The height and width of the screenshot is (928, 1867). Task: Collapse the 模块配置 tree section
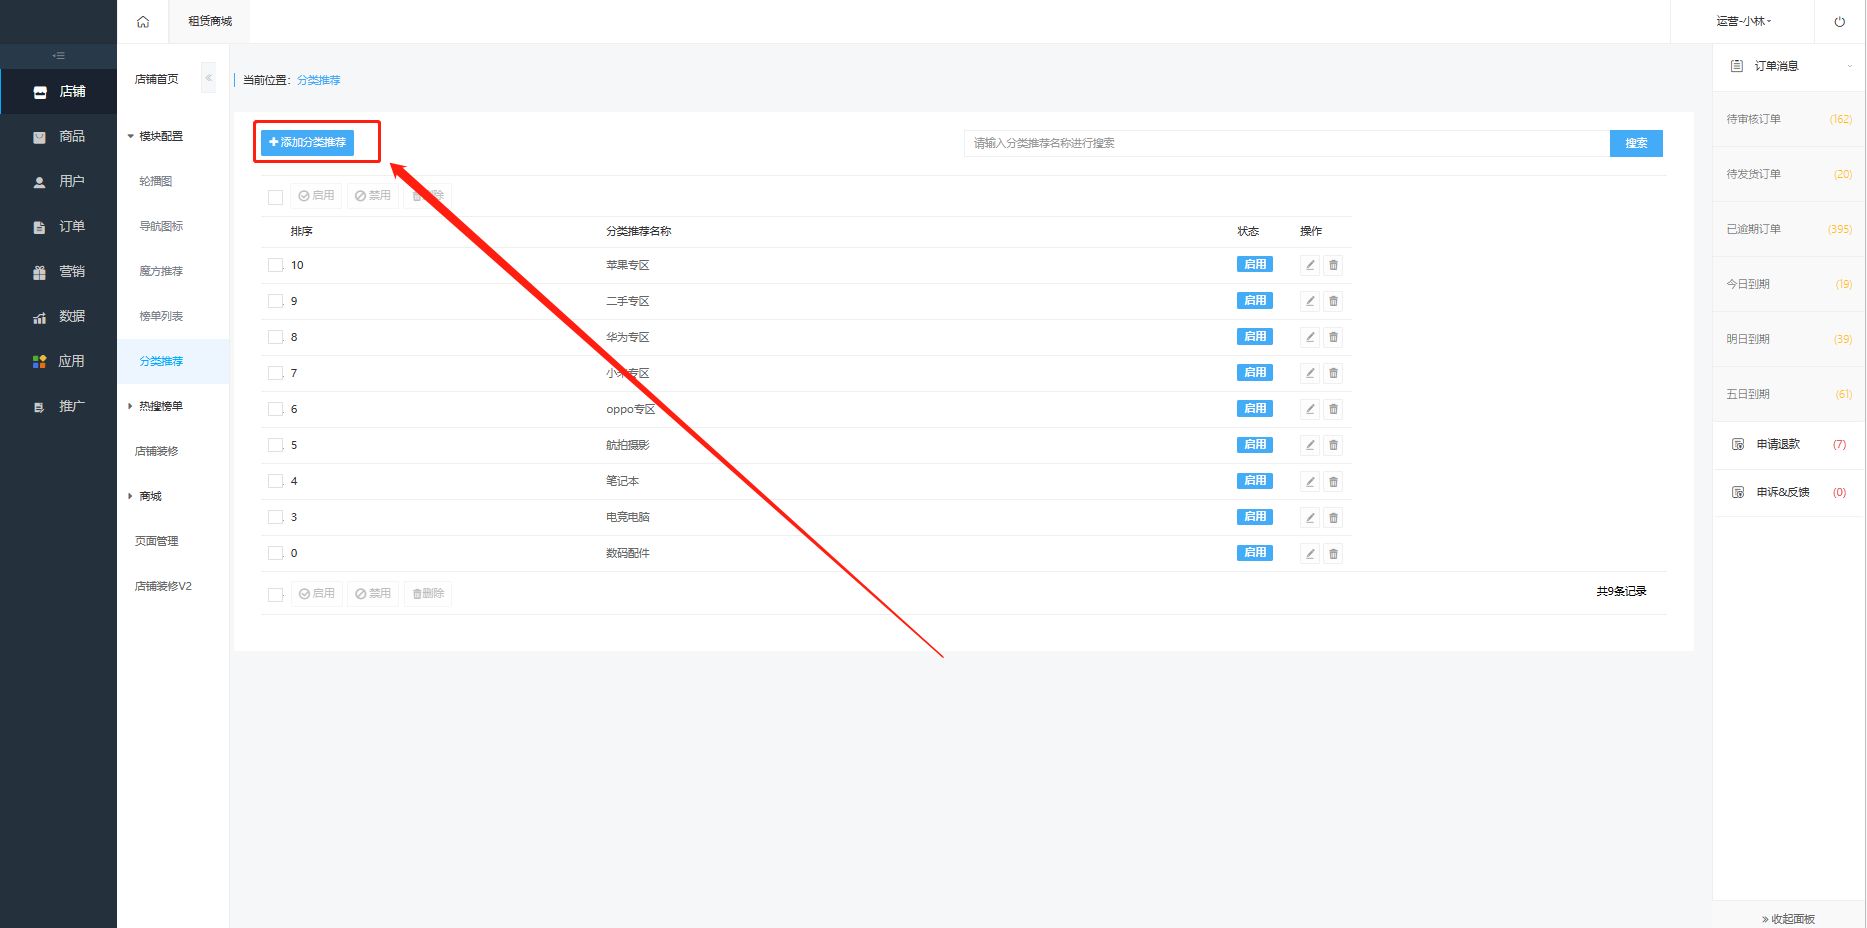[155, 136]
